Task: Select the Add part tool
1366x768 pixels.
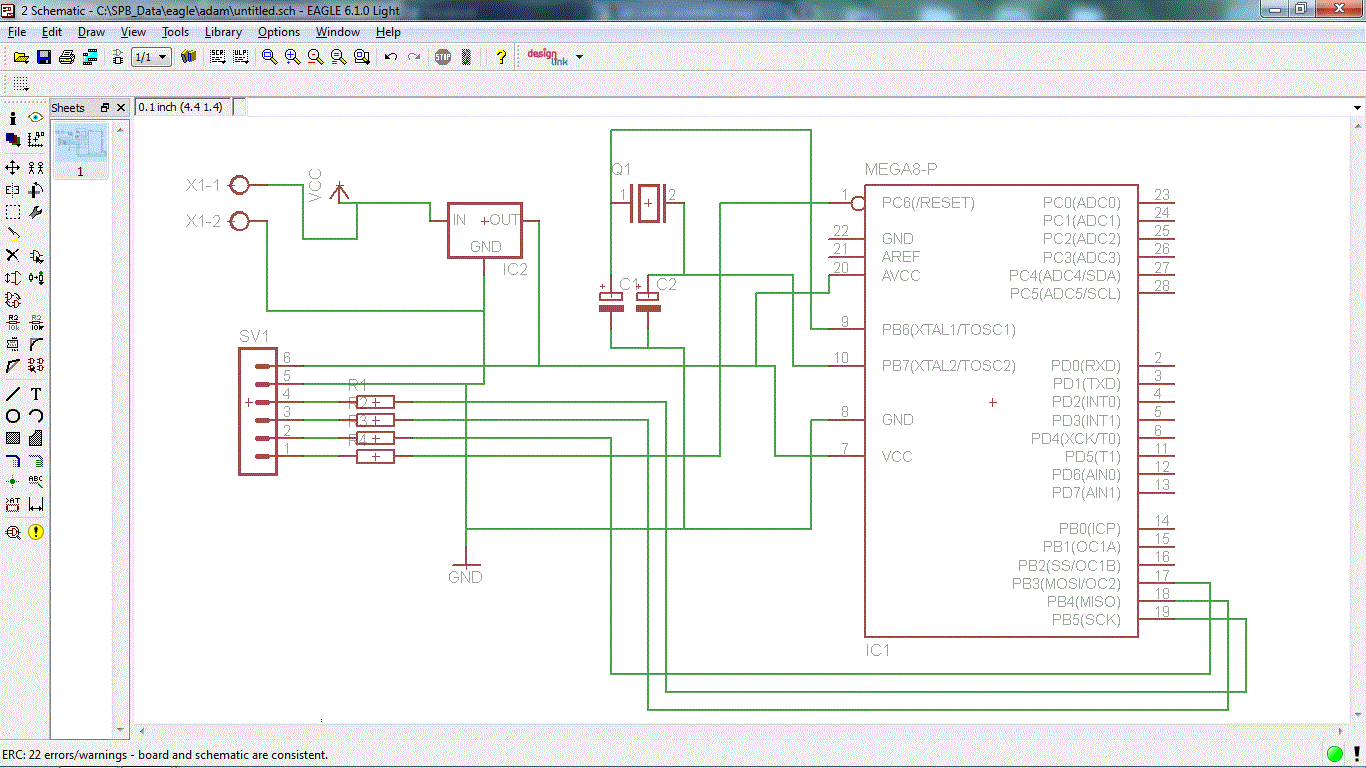Action: tap(36, 256)
